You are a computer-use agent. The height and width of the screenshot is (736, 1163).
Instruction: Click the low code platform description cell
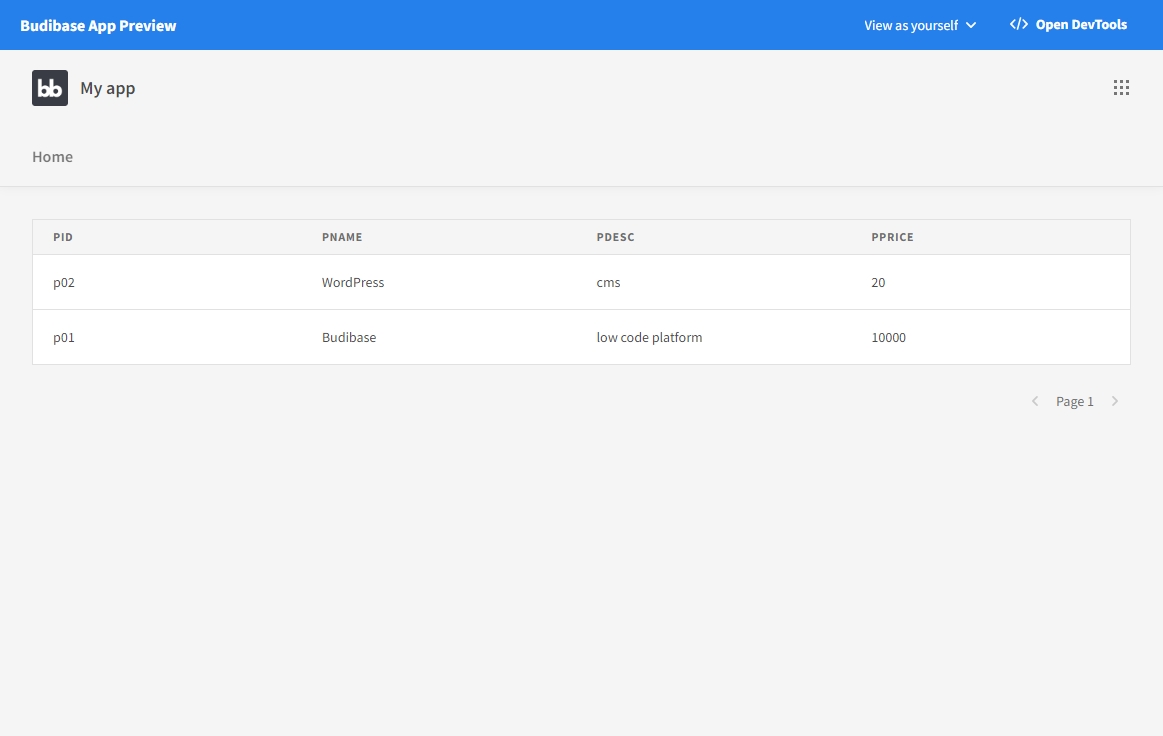pos(649,337)
